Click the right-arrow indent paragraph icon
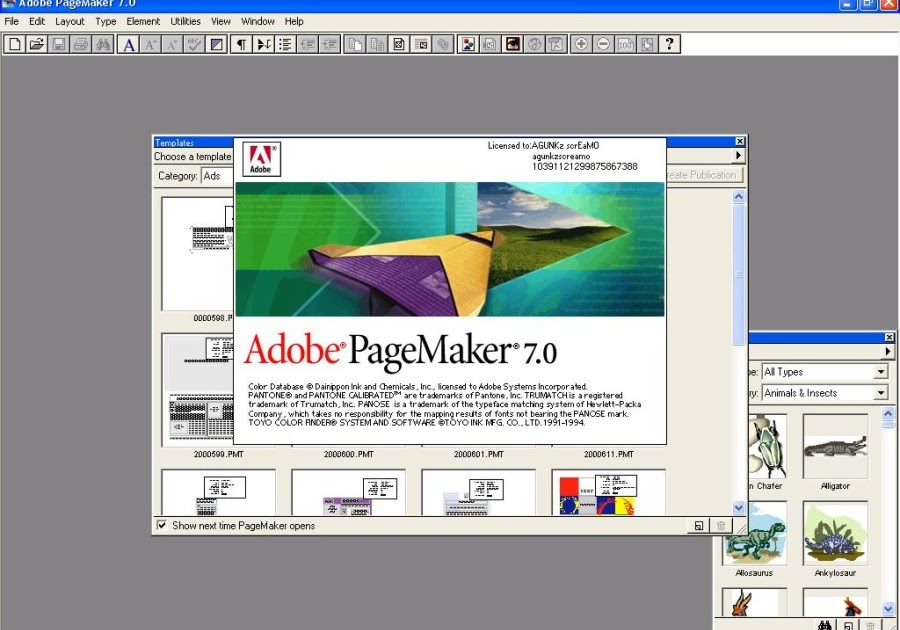 tap(329, 44)
